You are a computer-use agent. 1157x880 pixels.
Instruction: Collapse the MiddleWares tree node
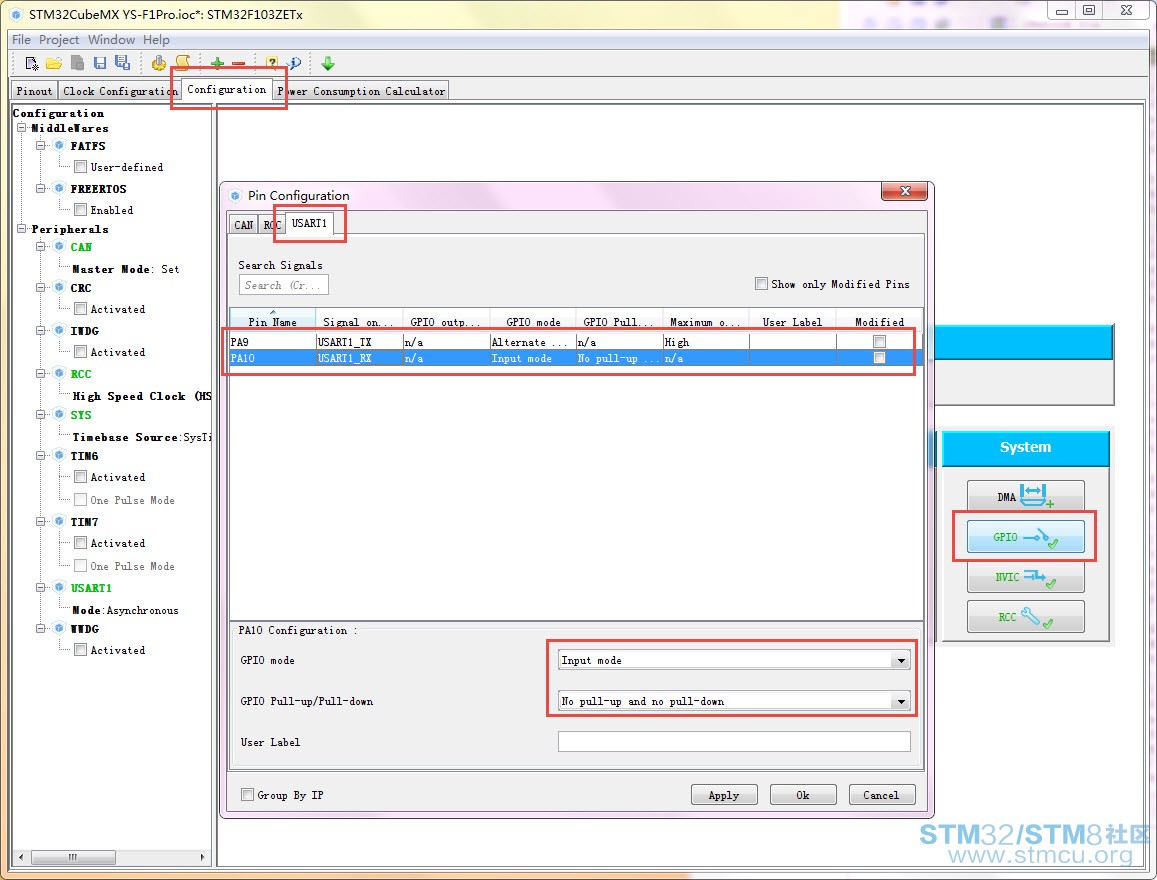21,128
